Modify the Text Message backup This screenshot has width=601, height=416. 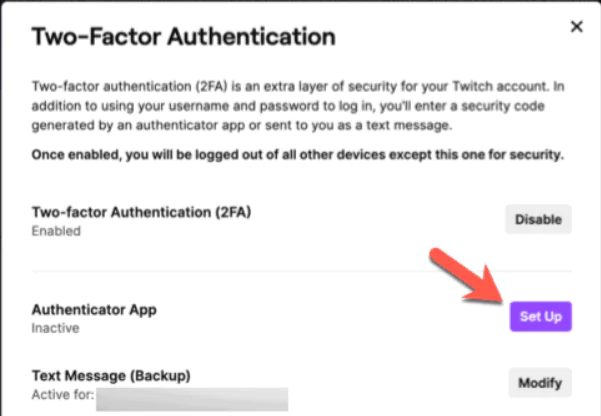tap(540, 382)
